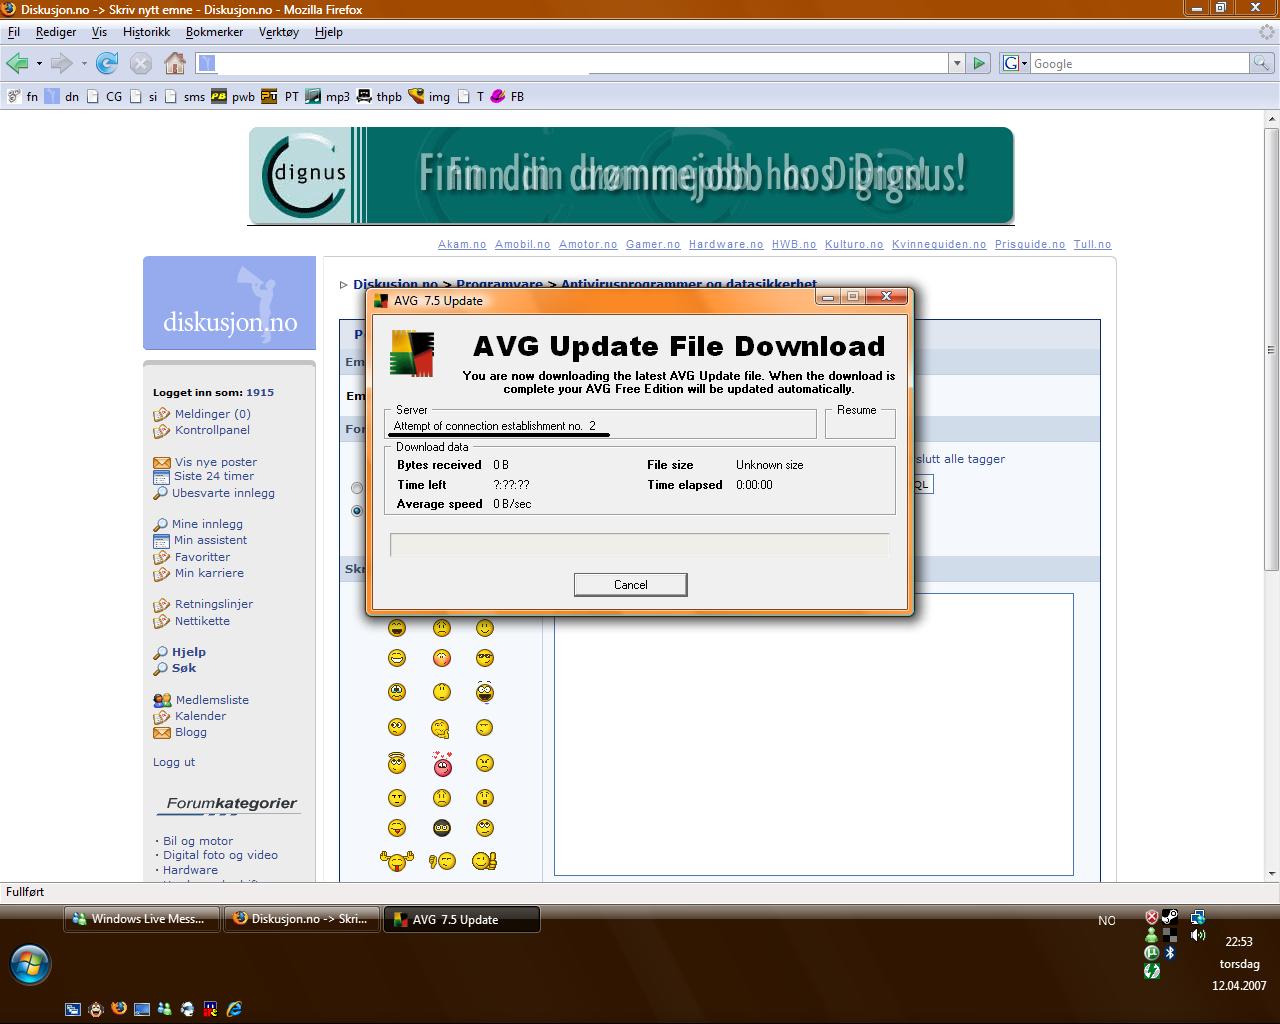Reload the page with the refresh icon
Screen dimensions: 1280x1024
tap(107, 63)
